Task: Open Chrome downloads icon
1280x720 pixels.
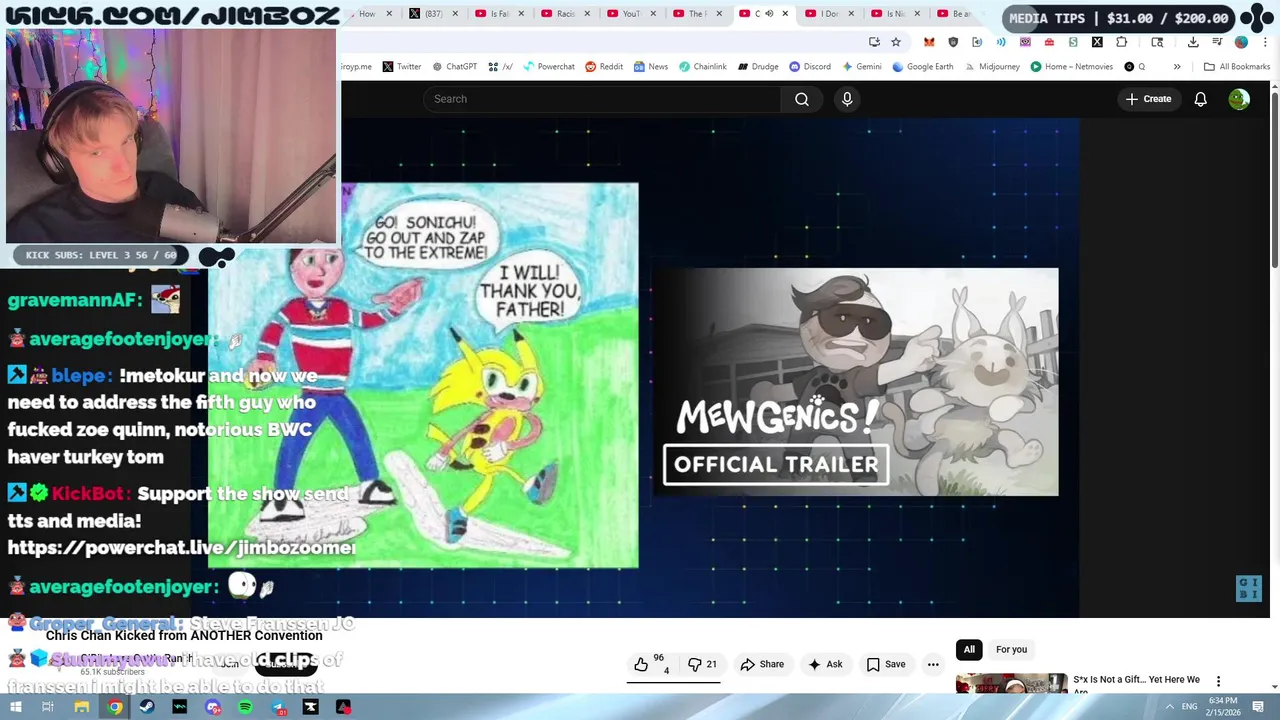Action: pyautogui.click(x=1193, y=42)
